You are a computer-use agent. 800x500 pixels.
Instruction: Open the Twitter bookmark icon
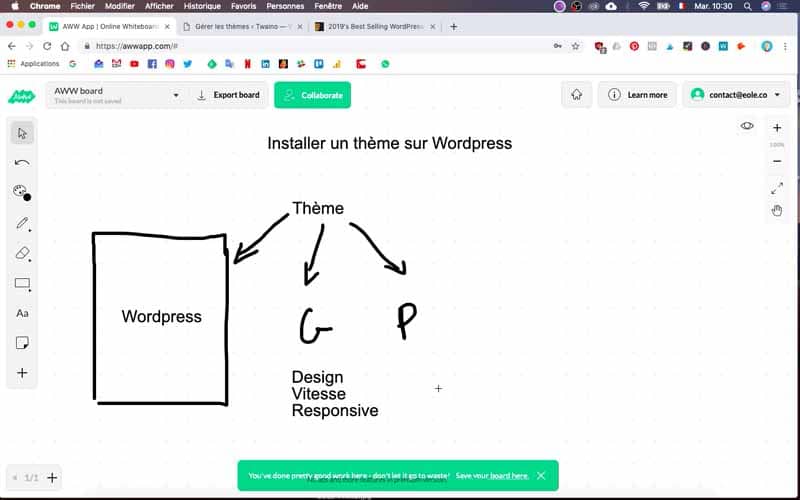pos(188,64)
